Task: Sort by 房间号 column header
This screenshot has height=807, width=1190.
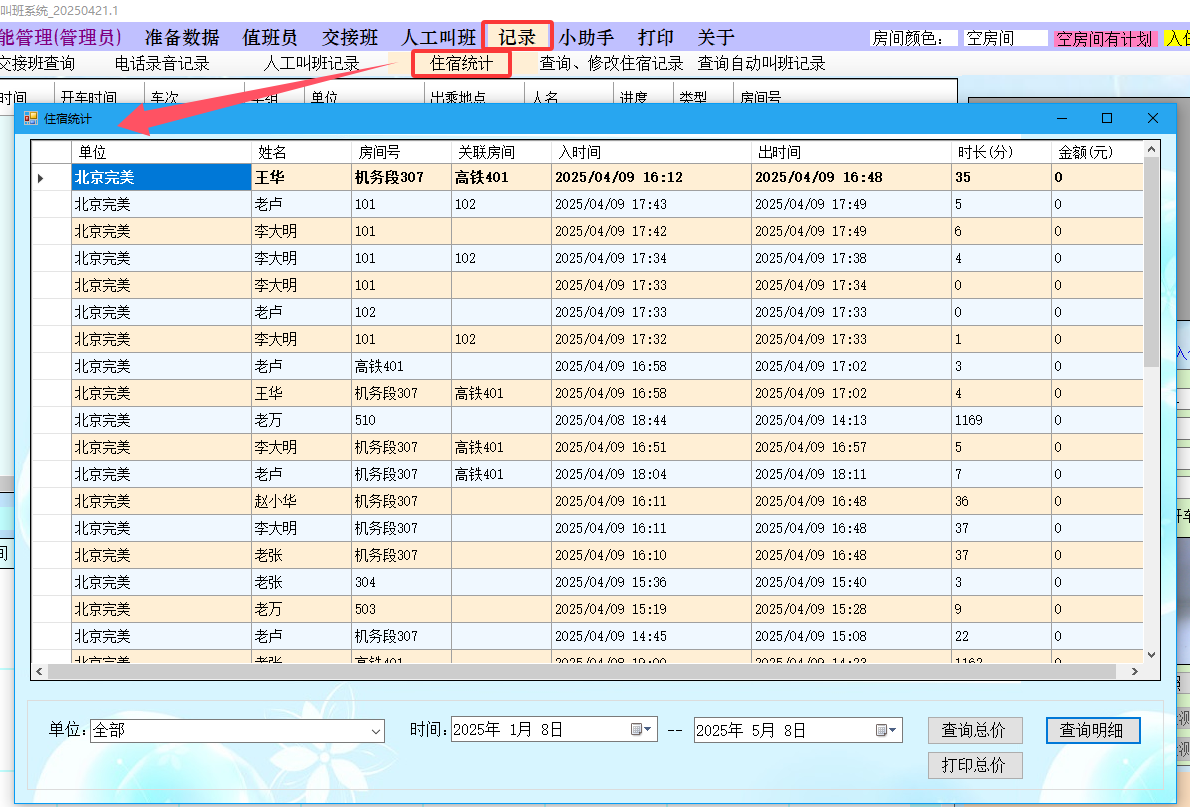Action: [401, 152]
